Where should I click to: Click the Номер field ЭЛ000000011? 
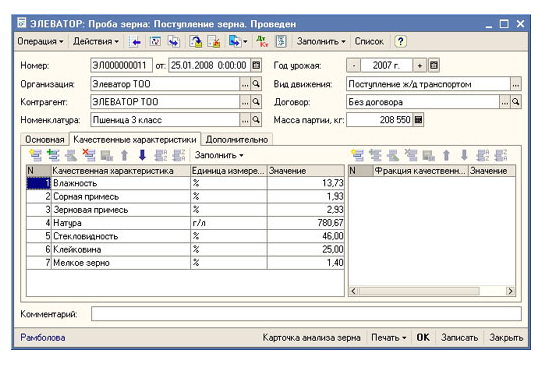(121, 65)
